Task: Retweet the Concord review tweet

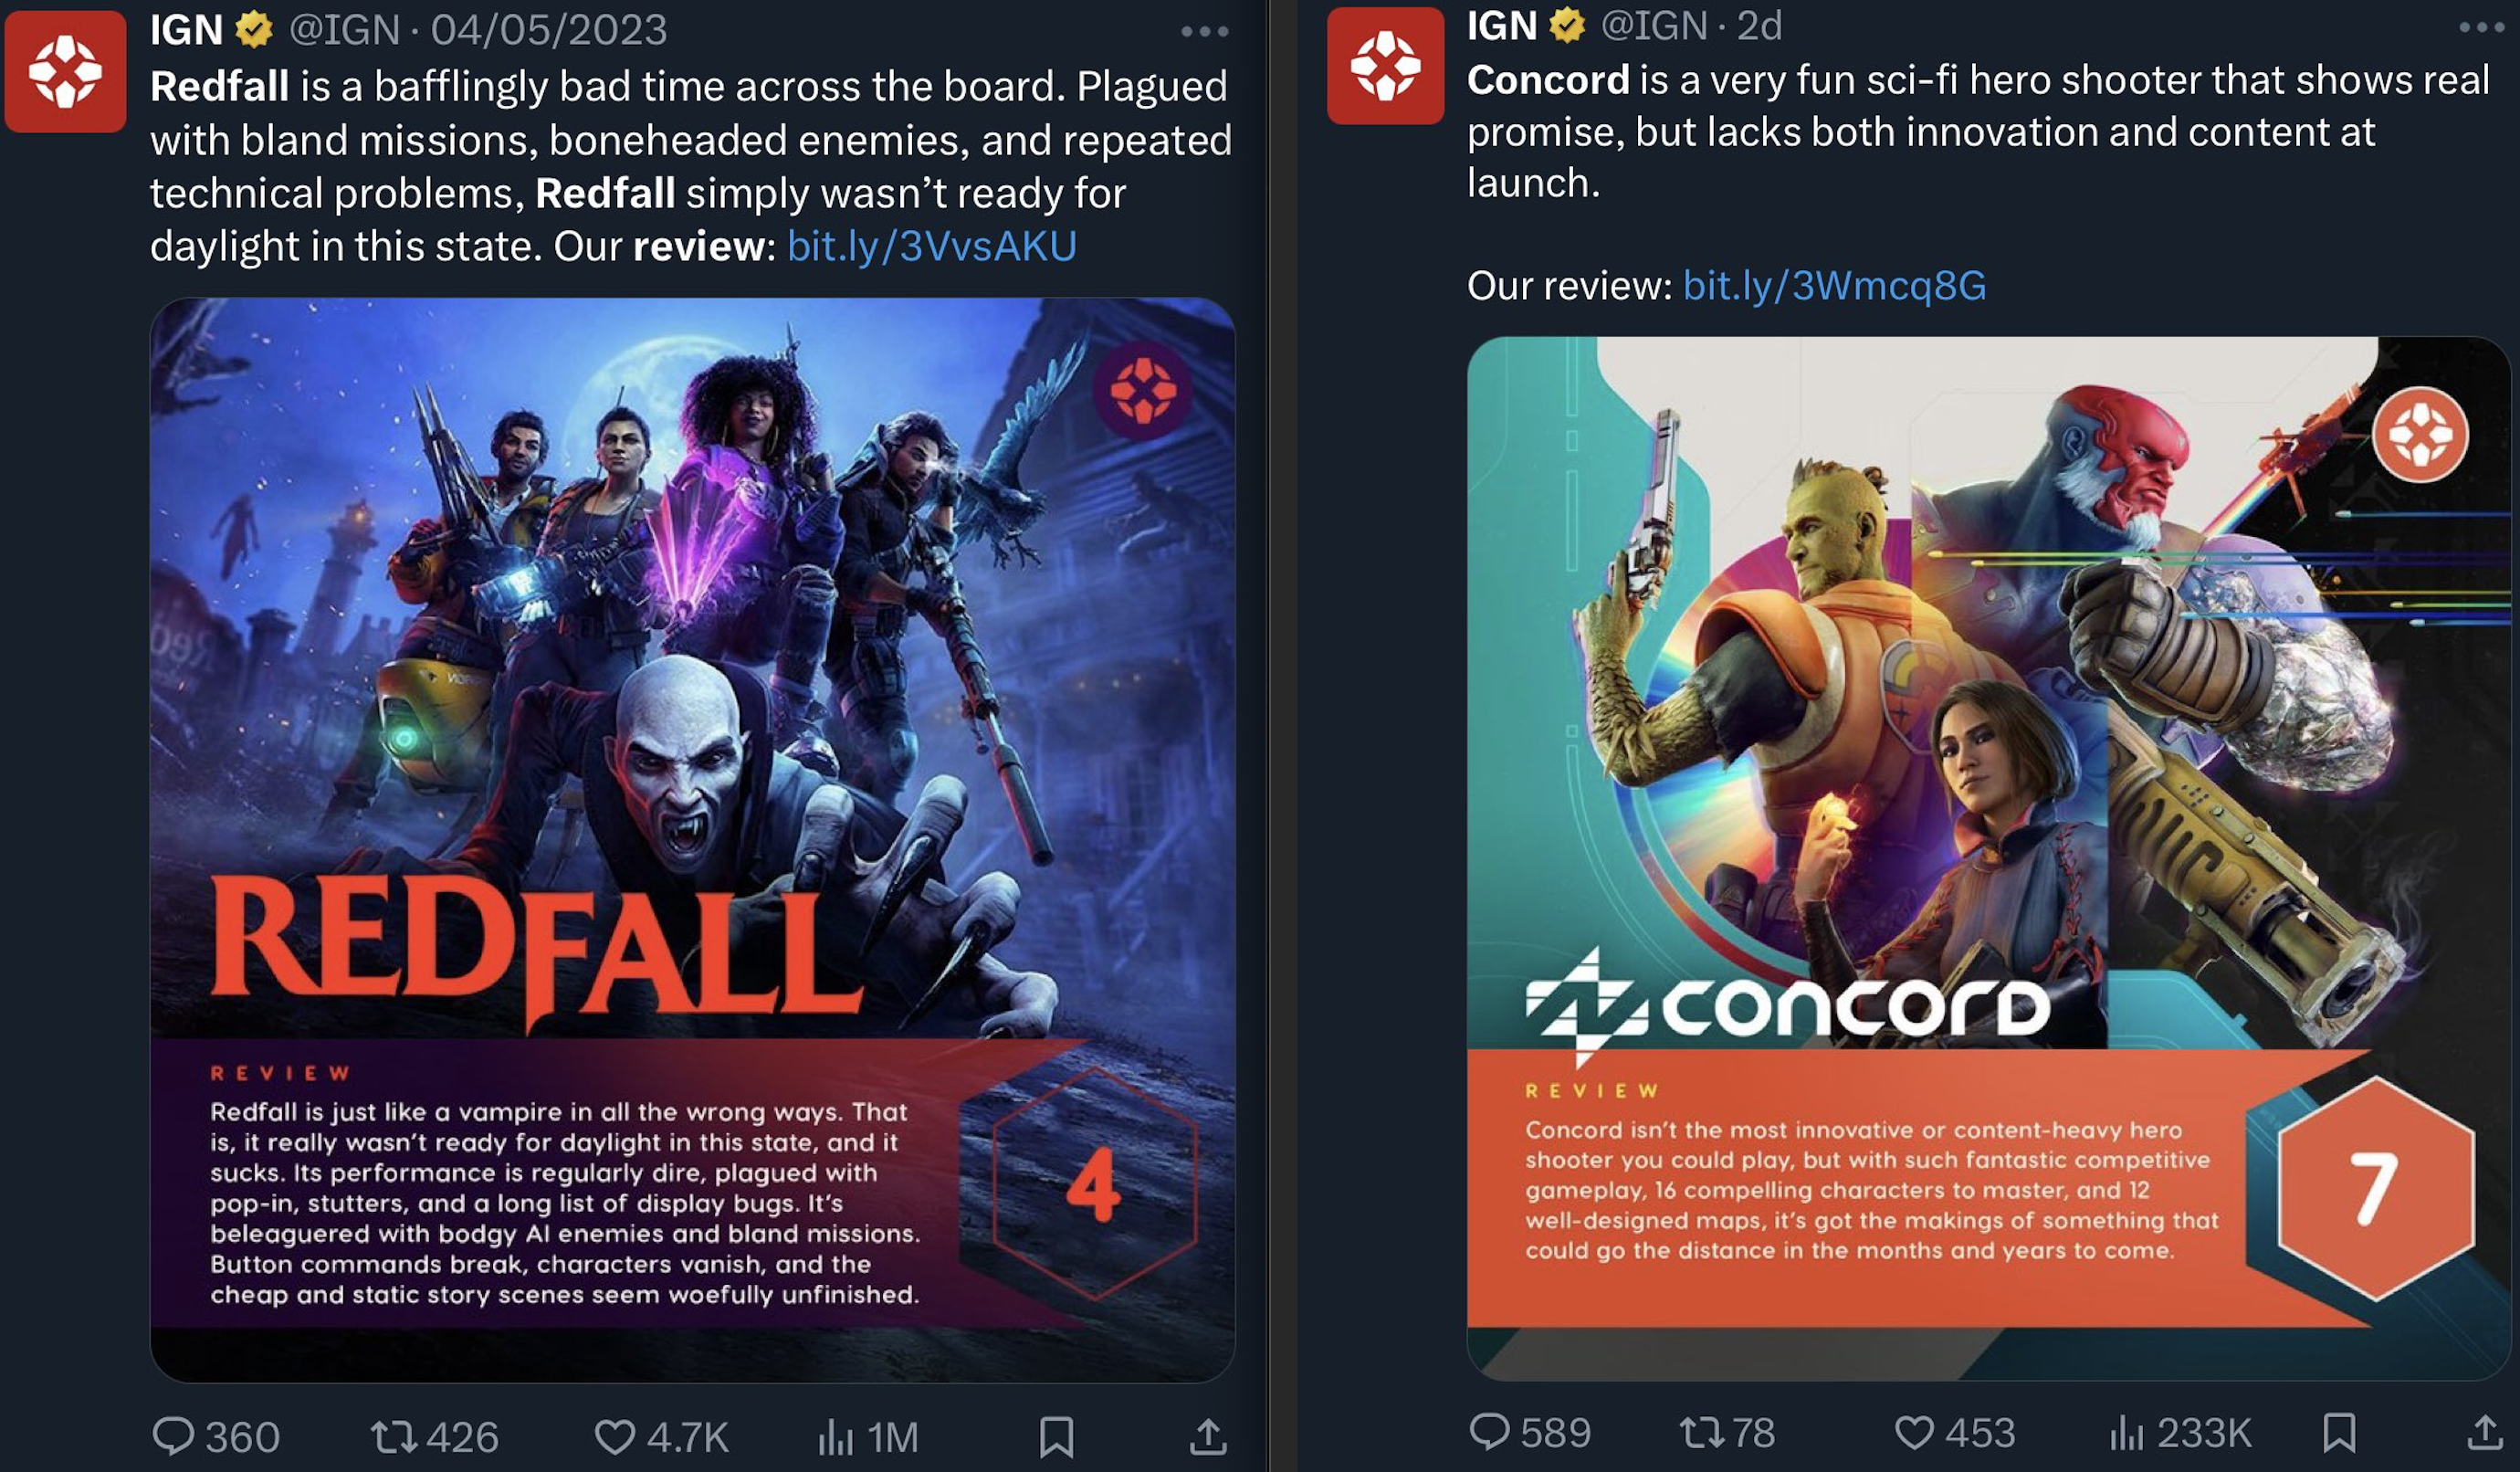Action: pyautogui.click(x=1727, y=1432)
